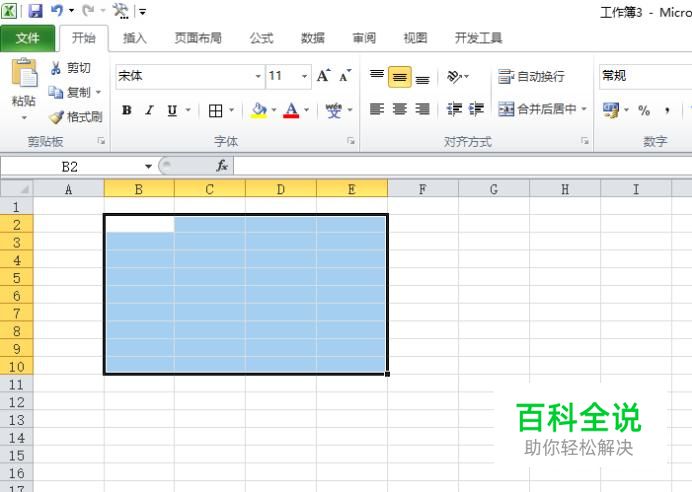The height and width of the screenshot is (492, 692).
Task: Click the Name Box showing B2
Action: pyautogui.click(x=71, y=167)
